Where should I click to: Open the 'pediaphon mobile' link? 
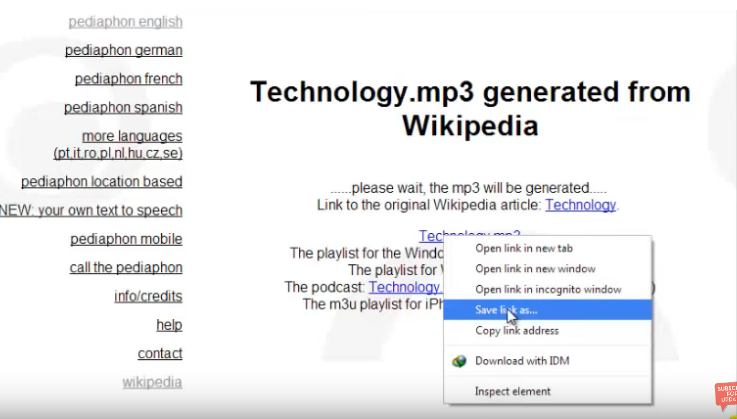126,239
